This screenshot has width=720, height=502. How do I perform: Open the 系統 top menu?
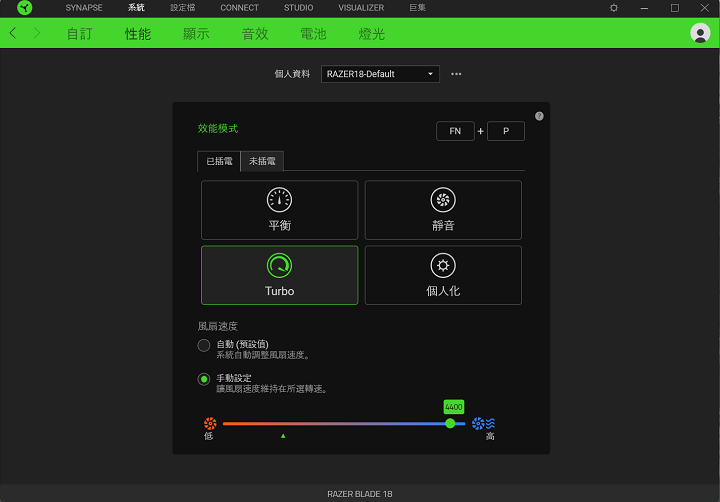click(136, 8)
